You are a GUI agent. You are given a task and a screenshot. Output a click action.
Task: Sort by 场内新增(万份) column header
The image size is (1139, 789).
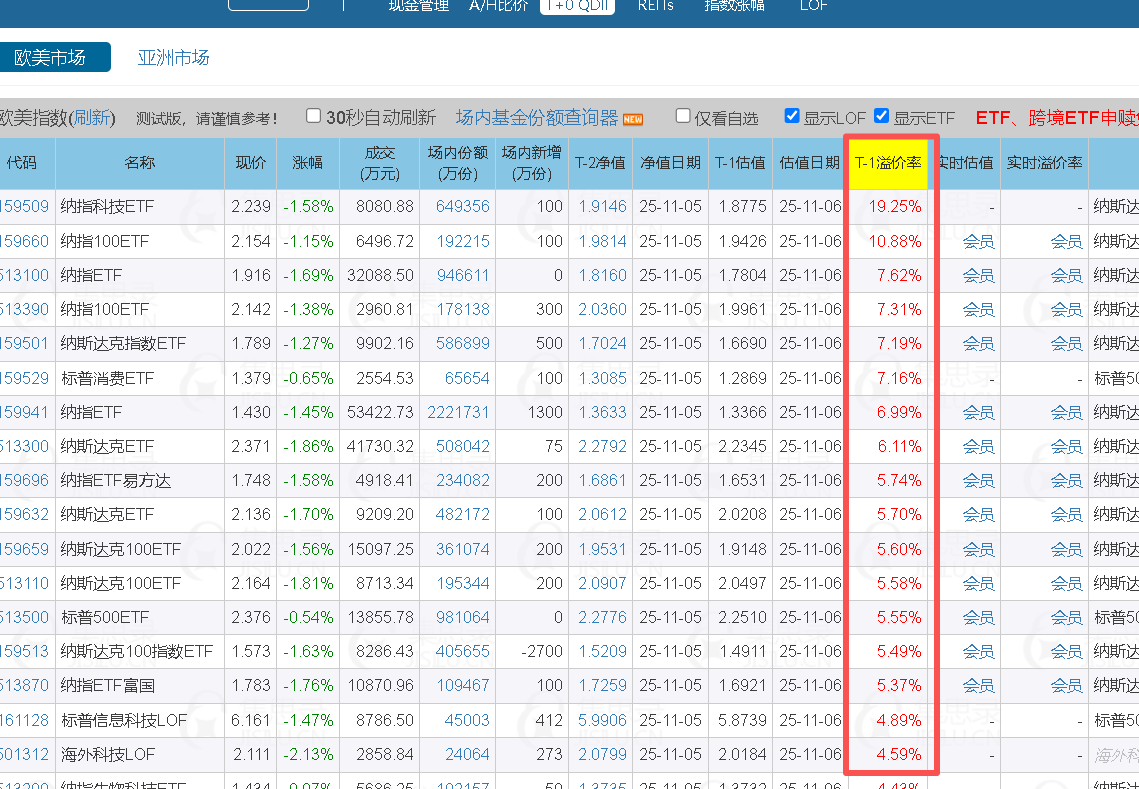(x=532, y=162)
